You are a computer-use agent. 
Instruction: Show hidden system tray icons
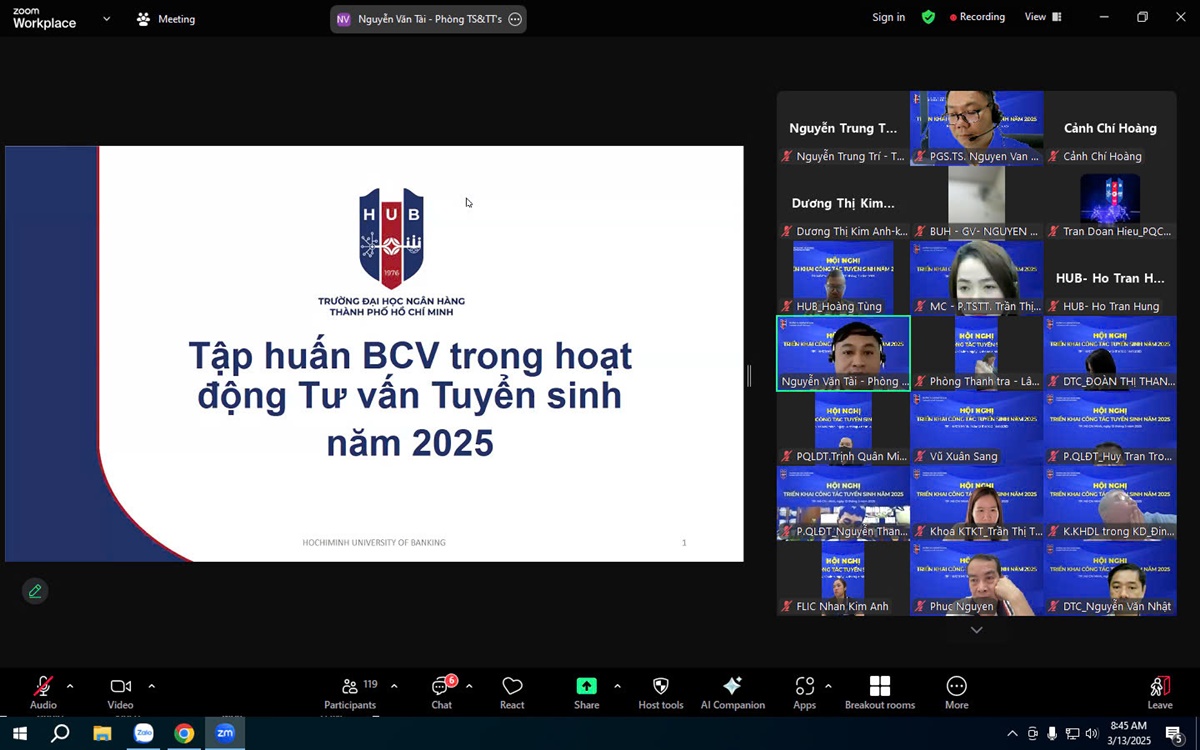pyautogui.click(x=1012, y=733)
